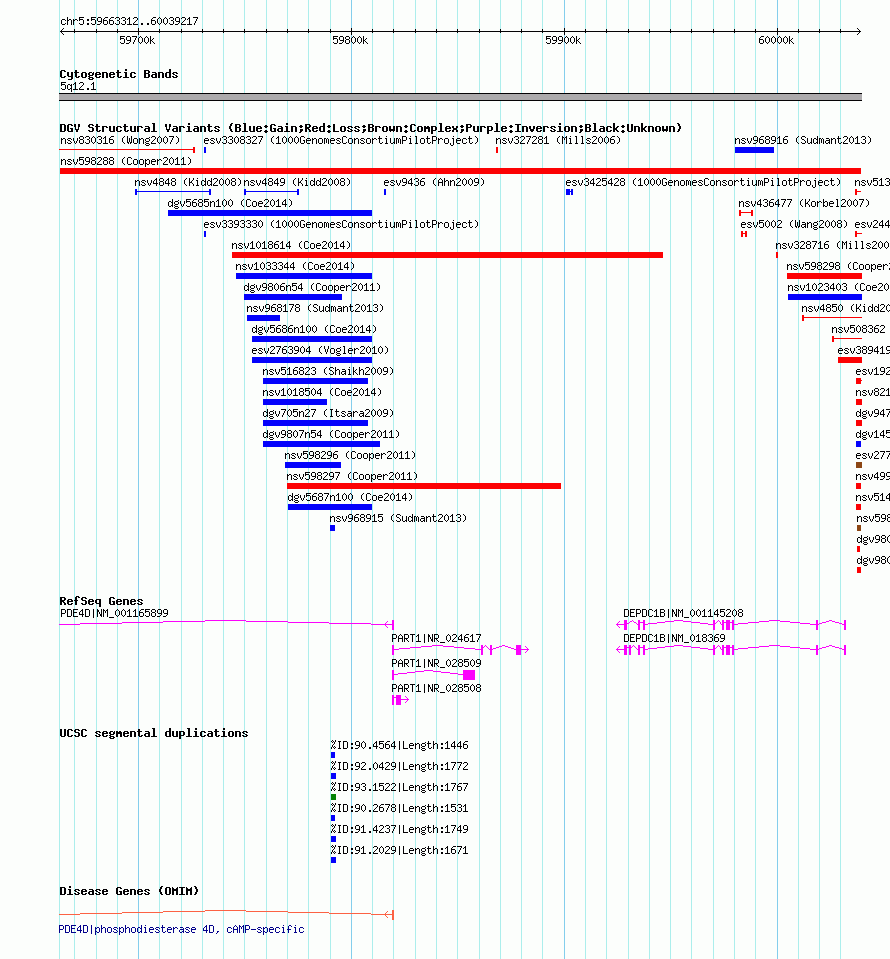Click the esv5002 (Wang2008) label
Screen dimensions: 890x959
click(x=794, y=224)
